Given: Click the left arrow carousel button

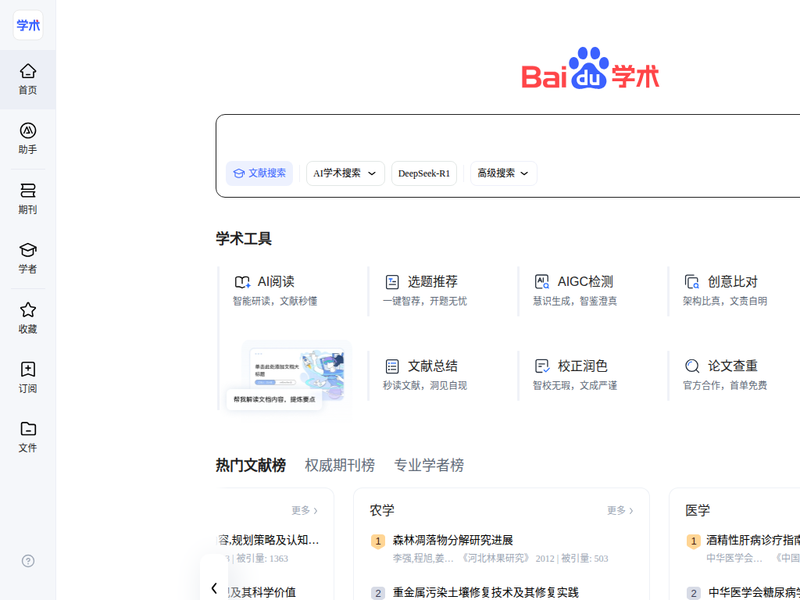Looking at the screenshot, I should click(214, 588).
